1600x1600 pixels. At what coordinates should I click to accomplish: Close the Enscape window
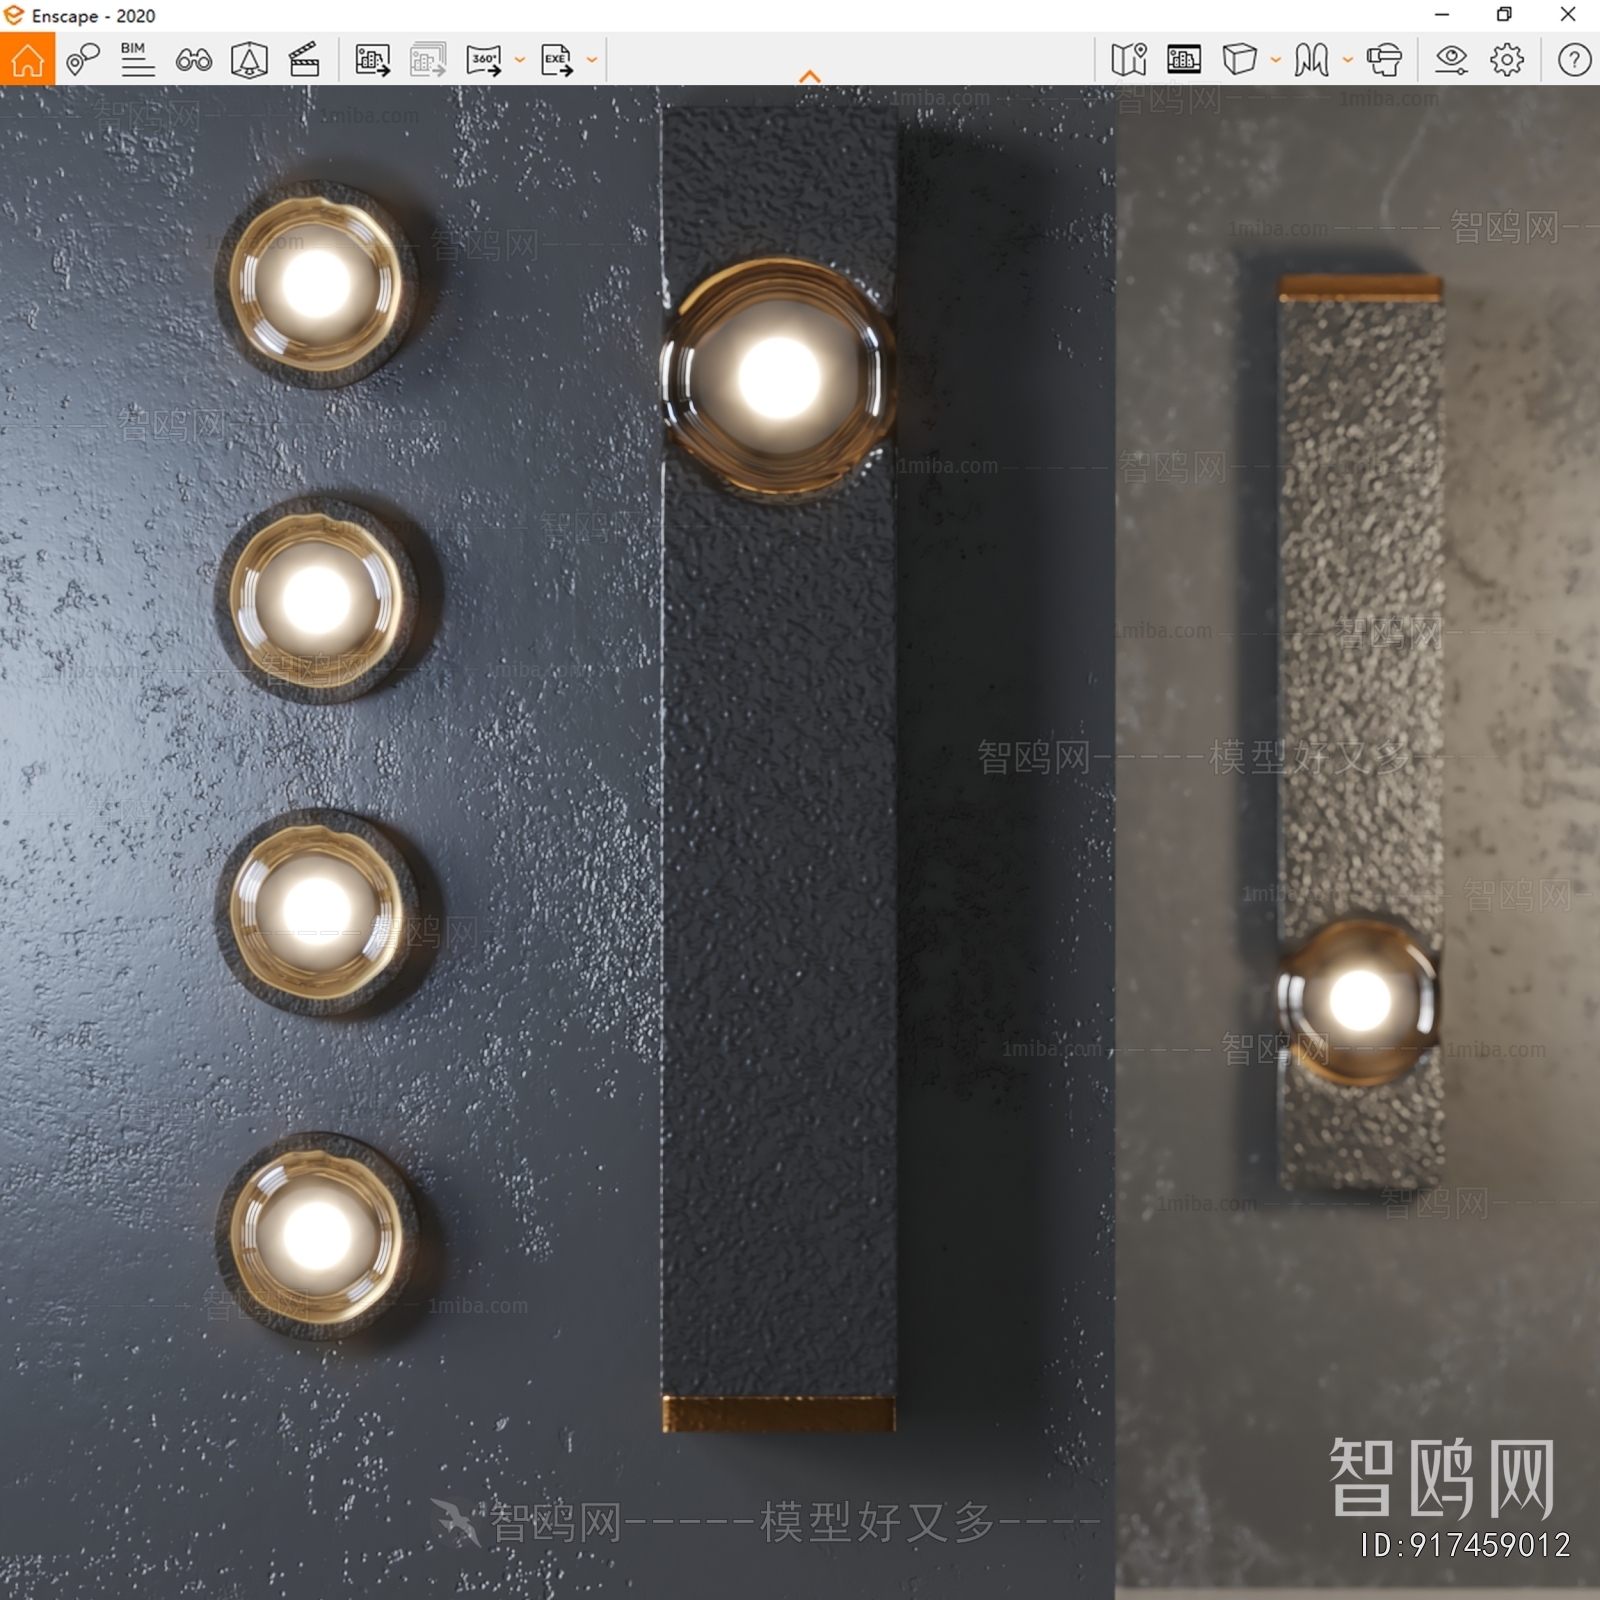coord(1568,14)
